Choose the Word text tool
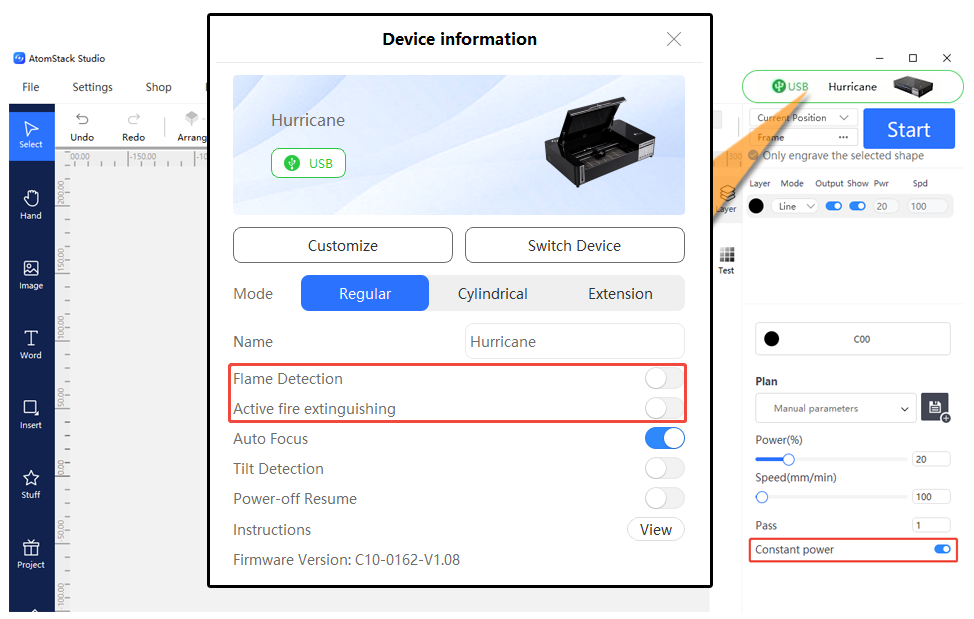The height and width of the screenshot is (619, 974). pyautogui.click(x=31, y=345)
